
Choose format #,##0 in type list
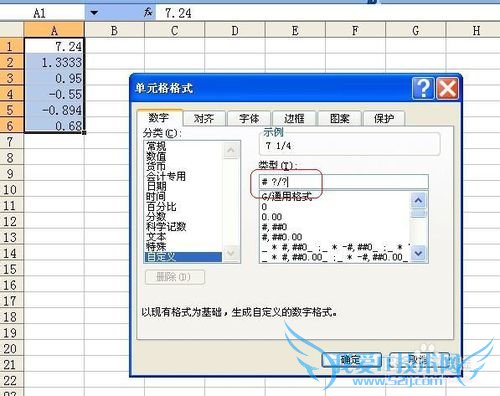coord(335,227)
